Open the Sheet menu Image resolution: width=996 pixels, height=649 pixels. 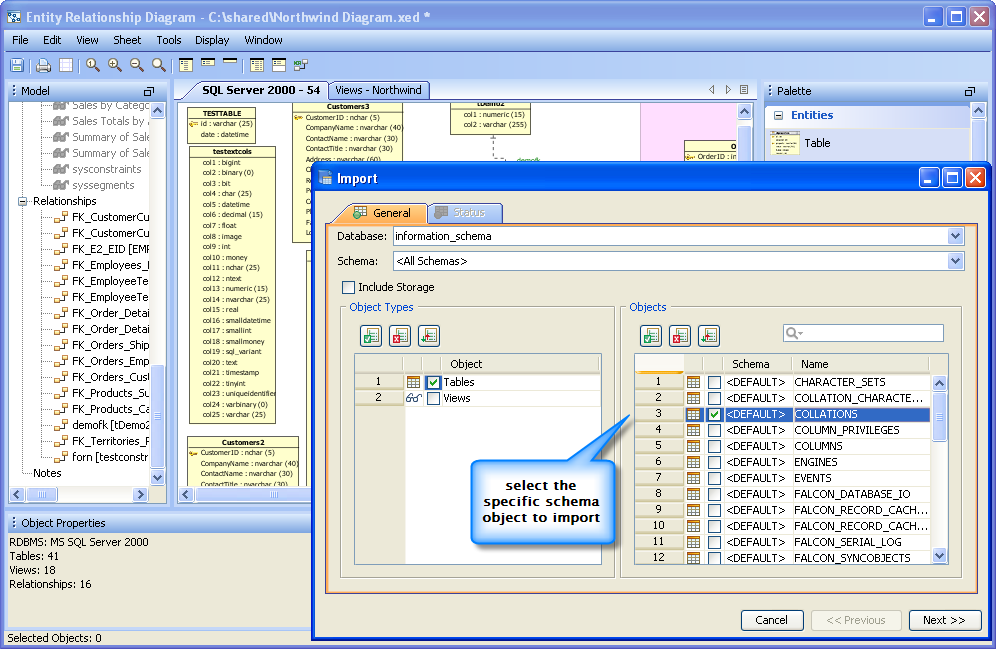tap(127, 40)
